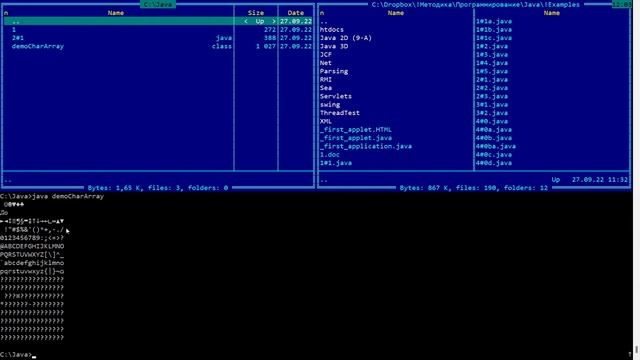Select 1#1b.java file
Screen dimensions: 640x360
coord(494,30)
